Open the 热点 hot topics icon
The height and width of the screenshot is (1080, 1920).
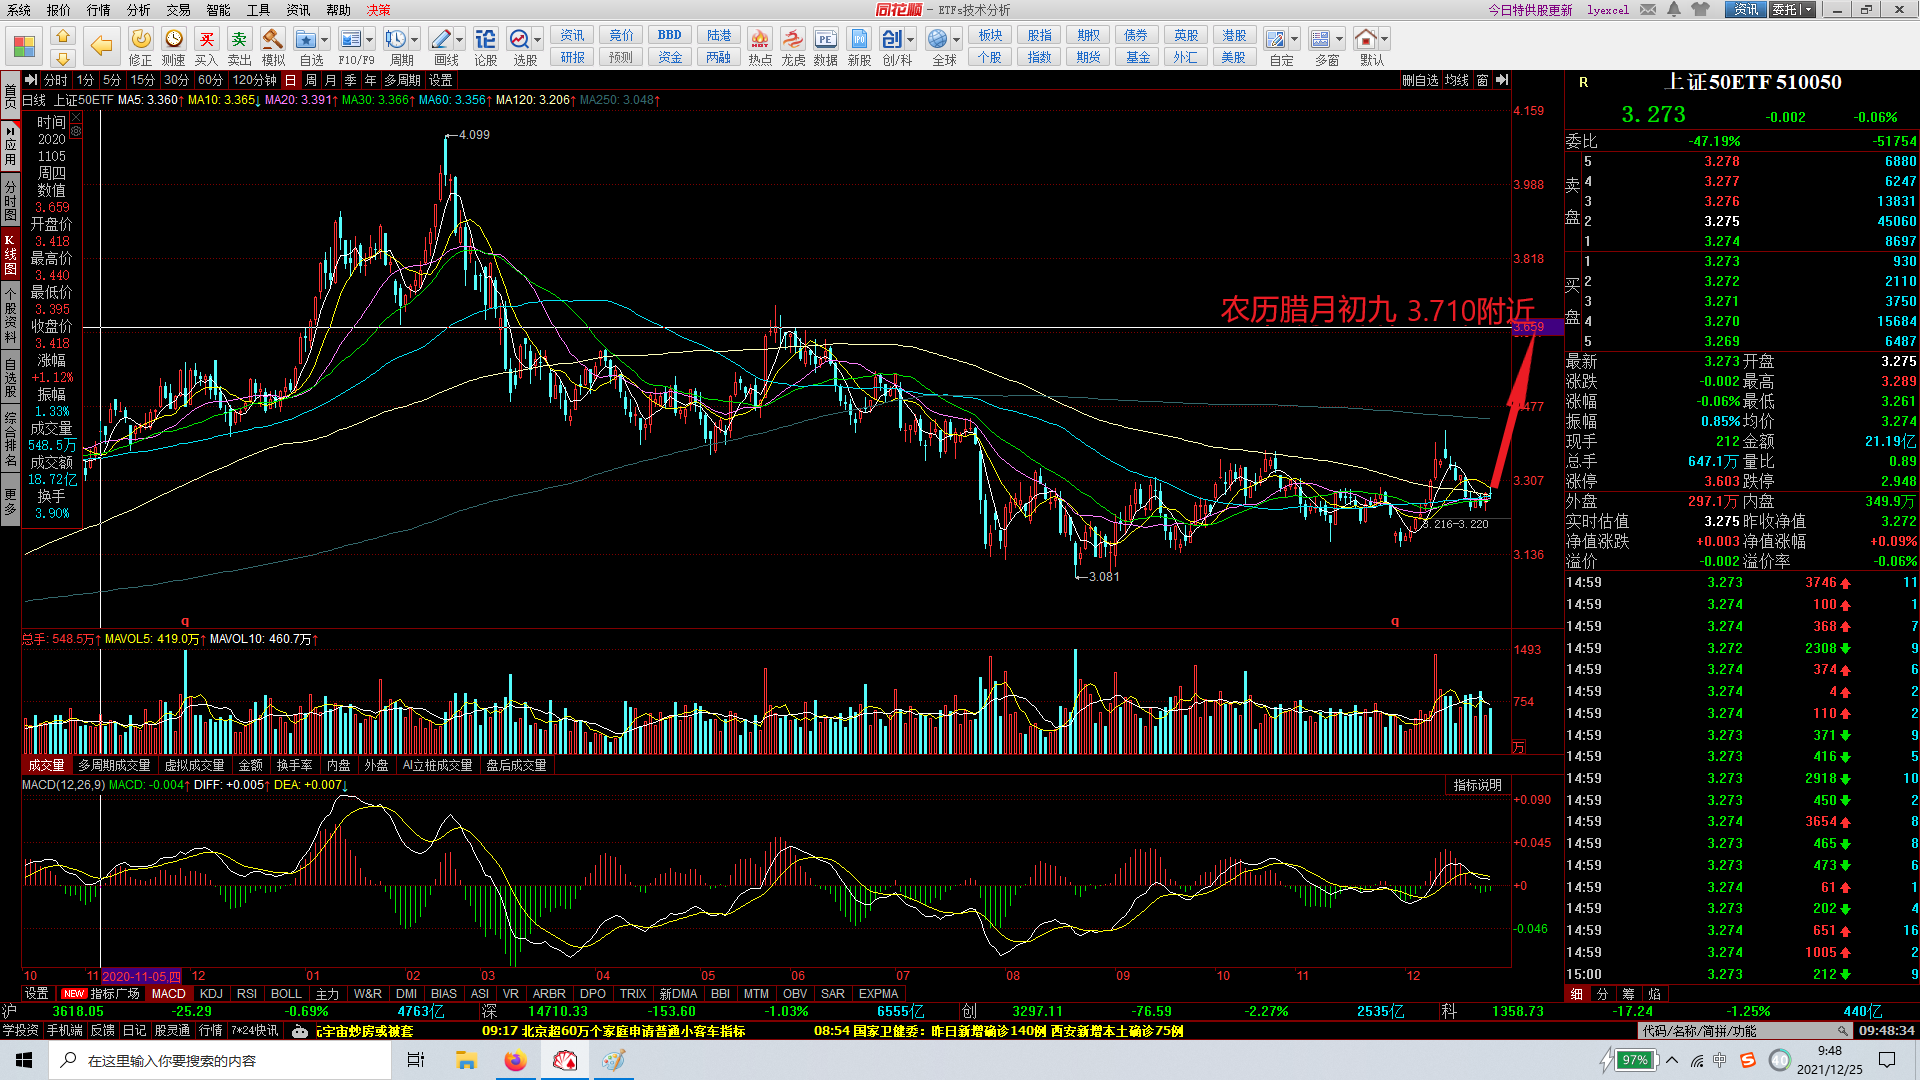(760, 40)
